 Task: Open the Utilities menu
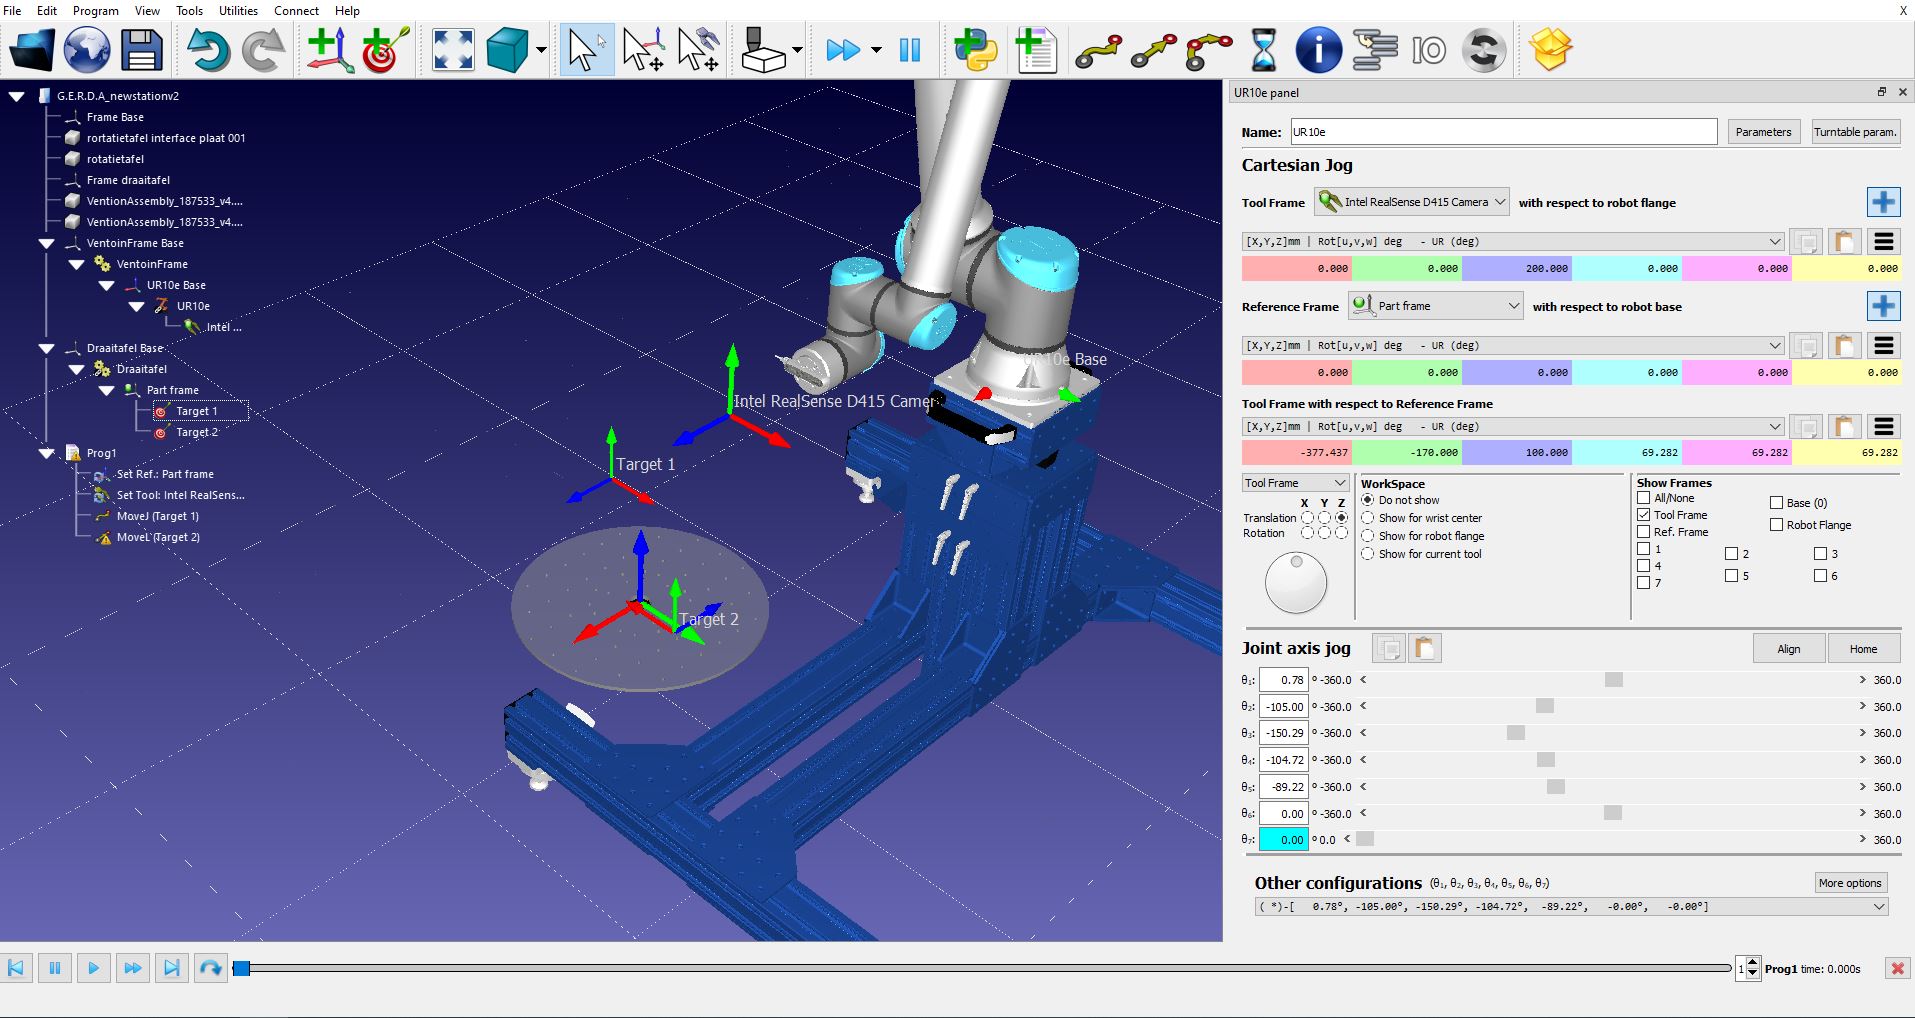click(x=238, y=10)
